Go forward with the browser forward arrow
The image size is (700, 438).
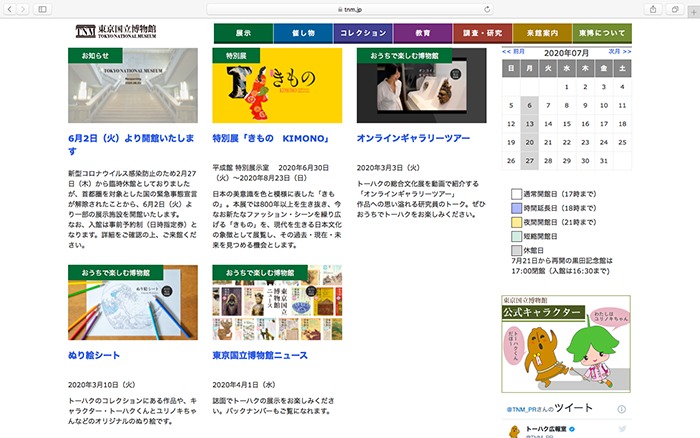coord(23,9)
